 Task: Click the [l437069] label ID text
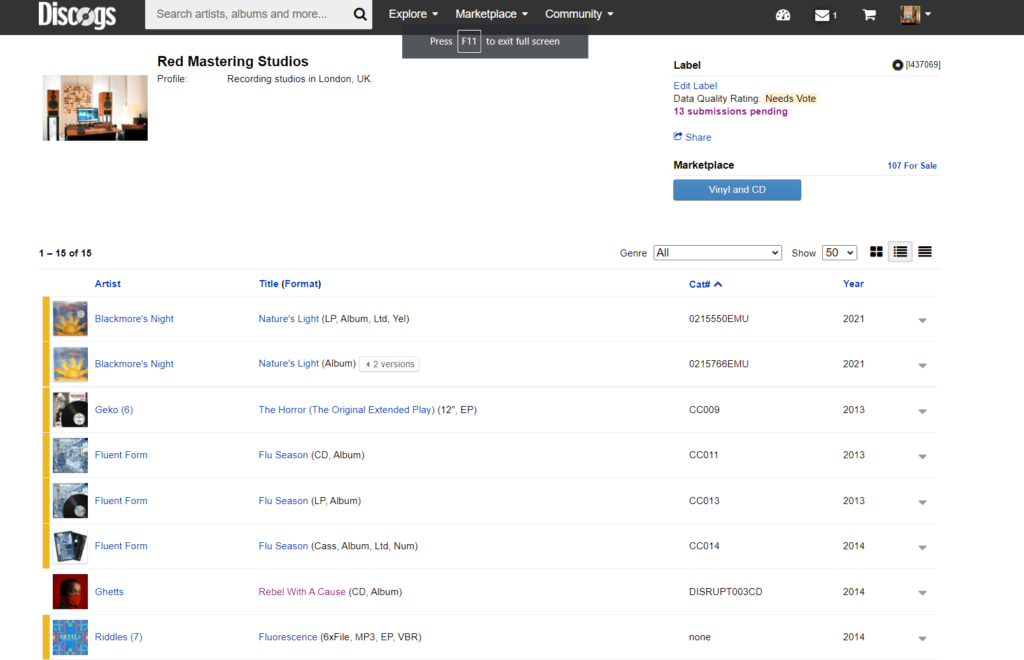click(923, 65)
